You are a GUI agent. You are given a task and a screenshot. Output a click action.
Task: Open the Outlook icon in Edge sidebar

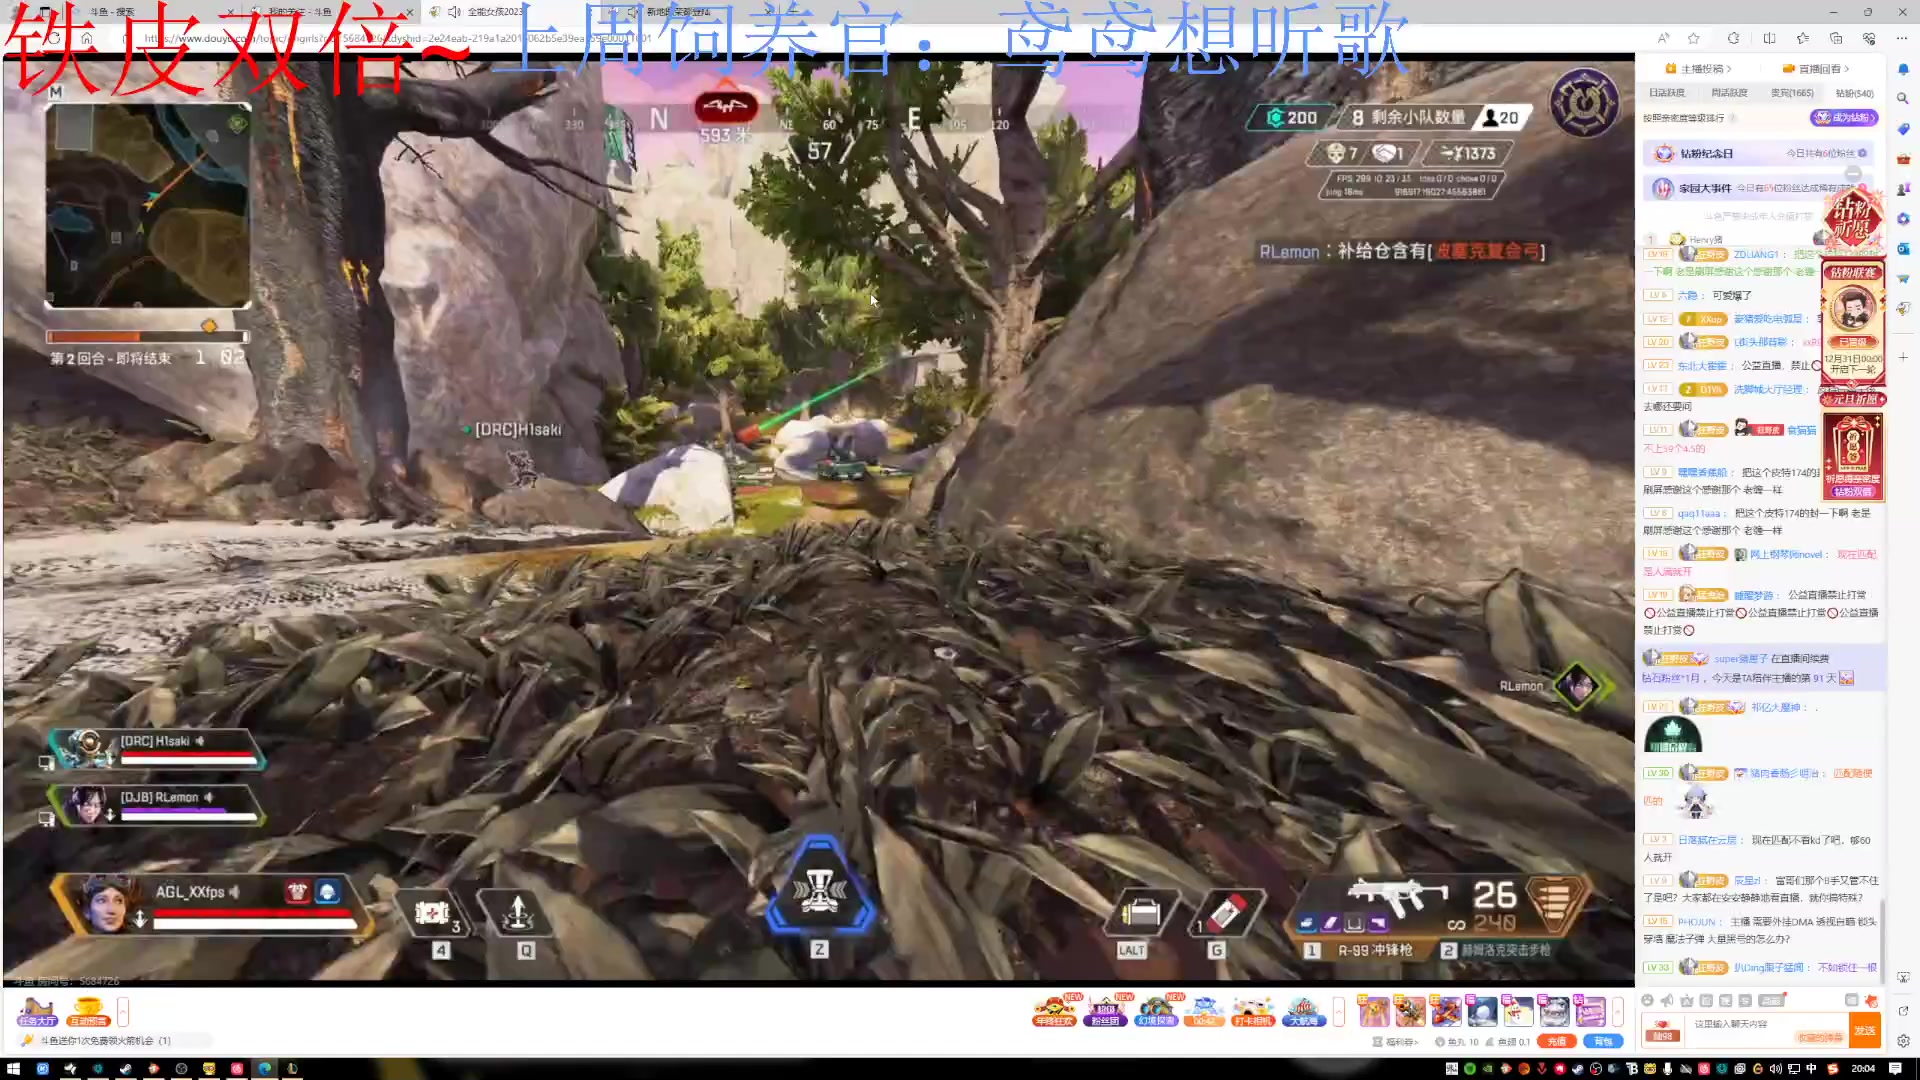pyautogui.click(x=1903, y=249)
